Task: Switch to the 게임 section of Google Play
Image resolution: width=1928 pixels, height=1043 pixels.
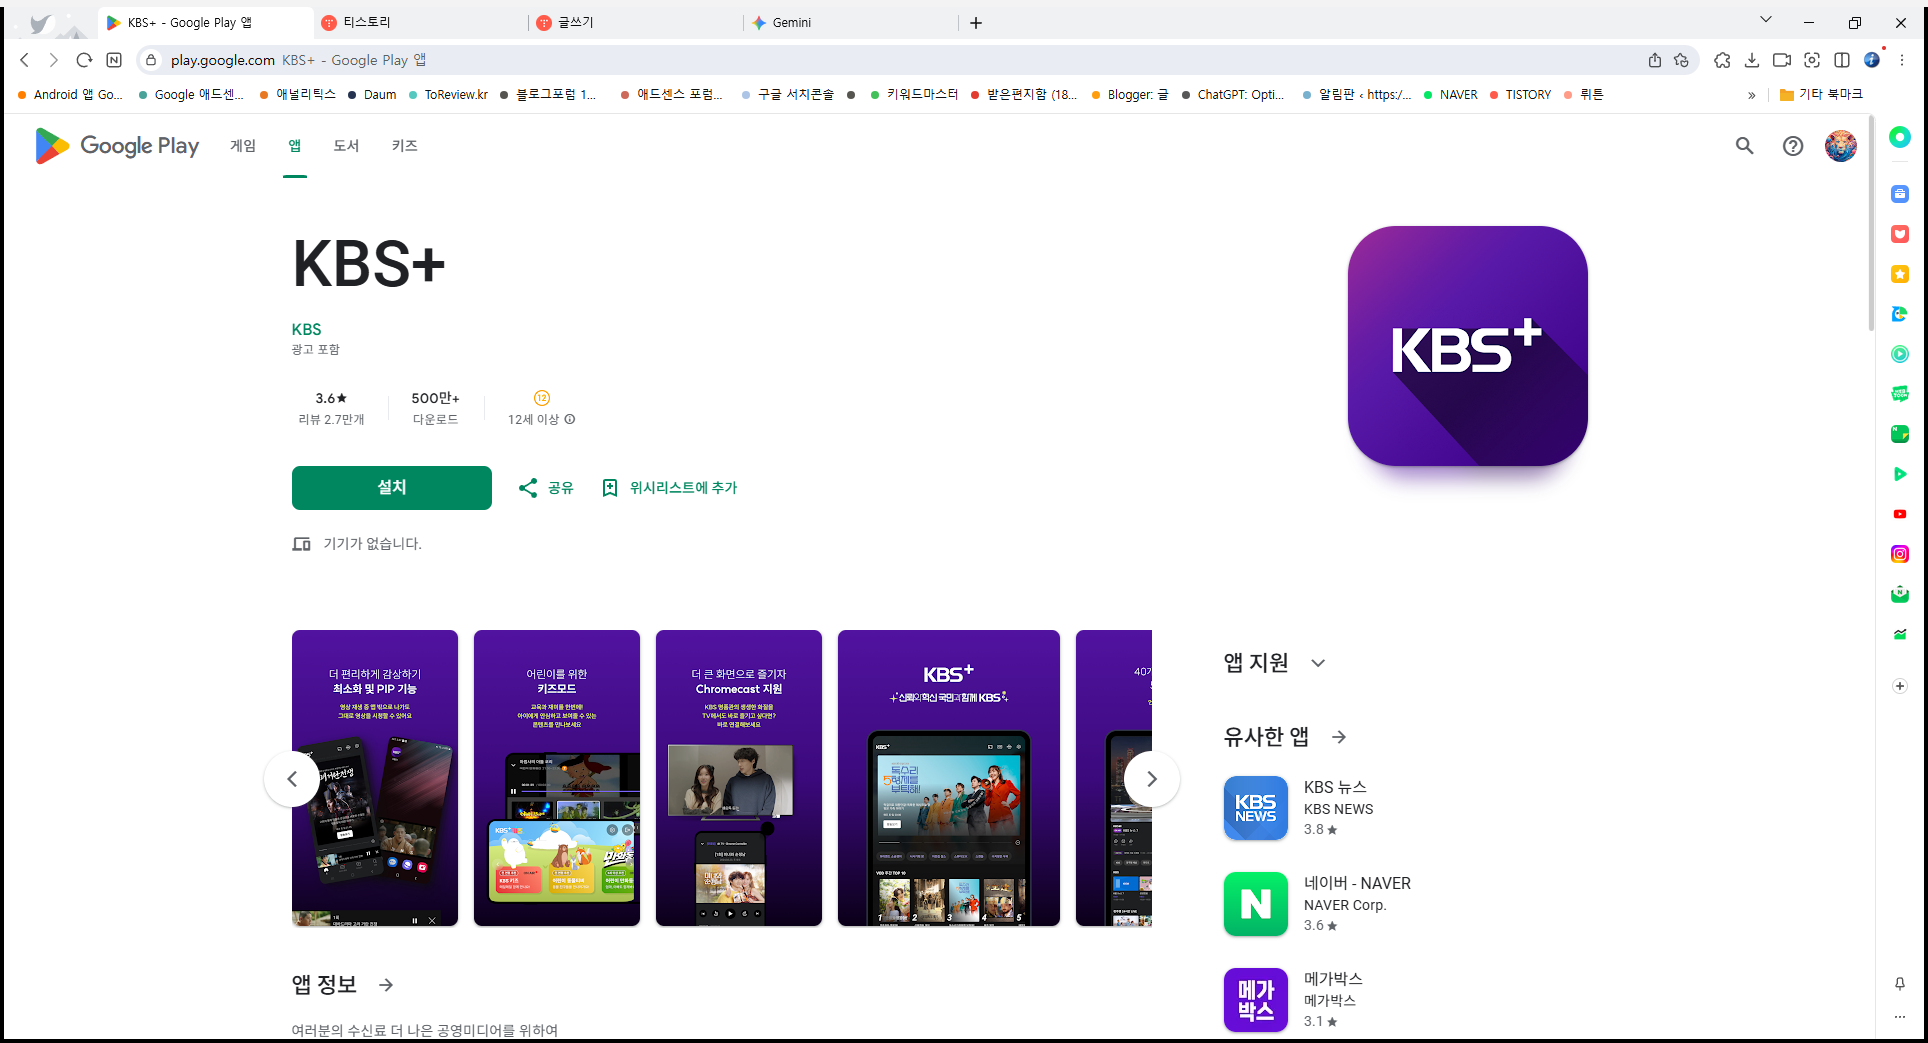Action: pos(242,146)
